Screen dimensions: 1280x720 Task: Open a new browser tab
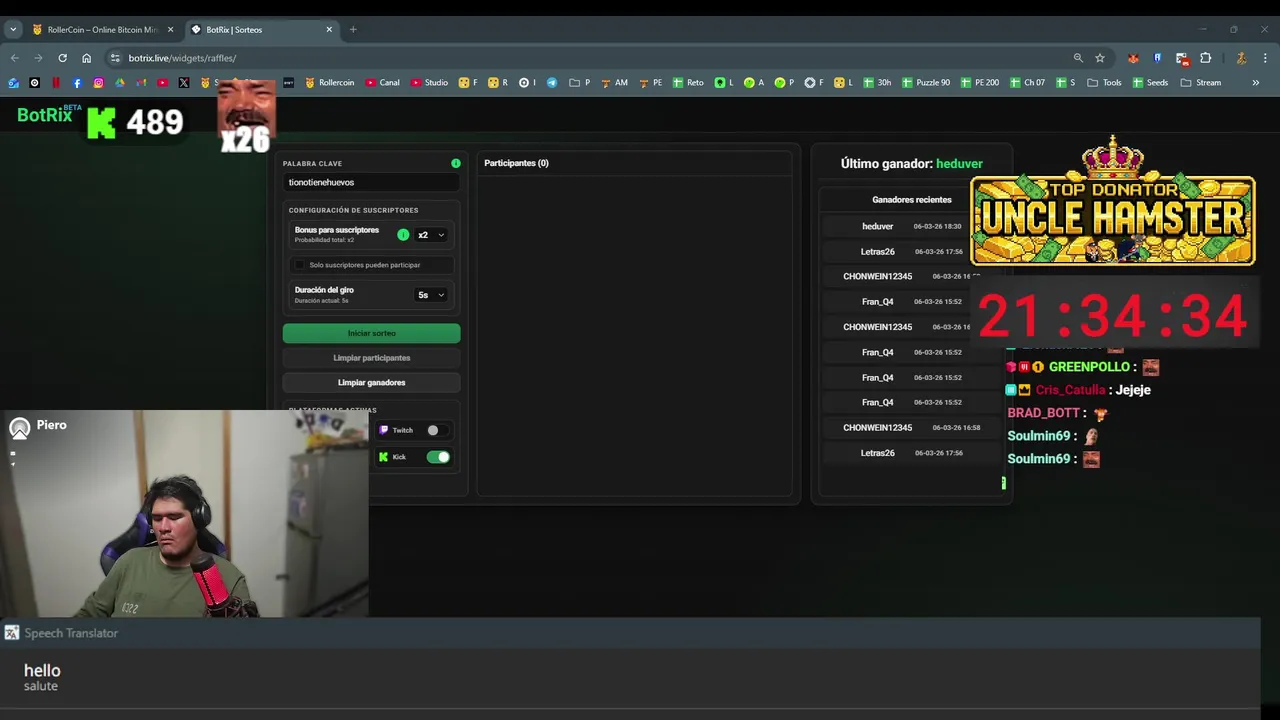click(x=353, y=29)
